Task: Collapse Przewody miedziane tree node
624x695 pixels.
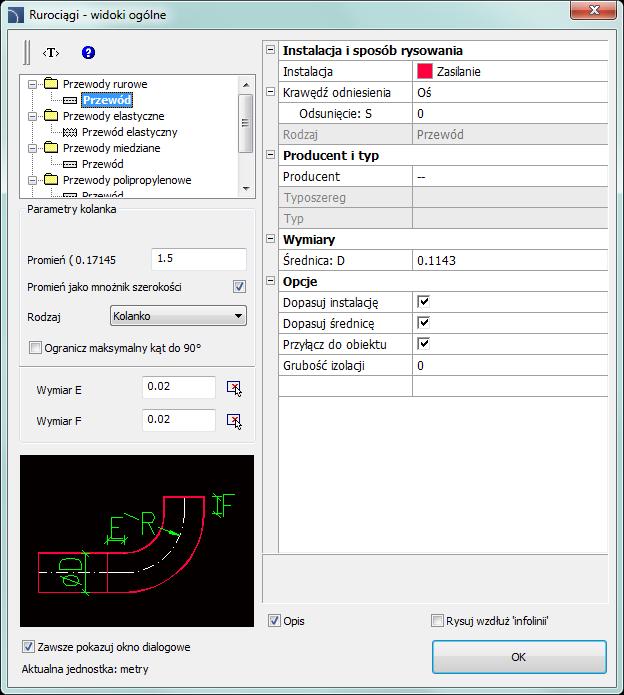Action: pos(32,148)
